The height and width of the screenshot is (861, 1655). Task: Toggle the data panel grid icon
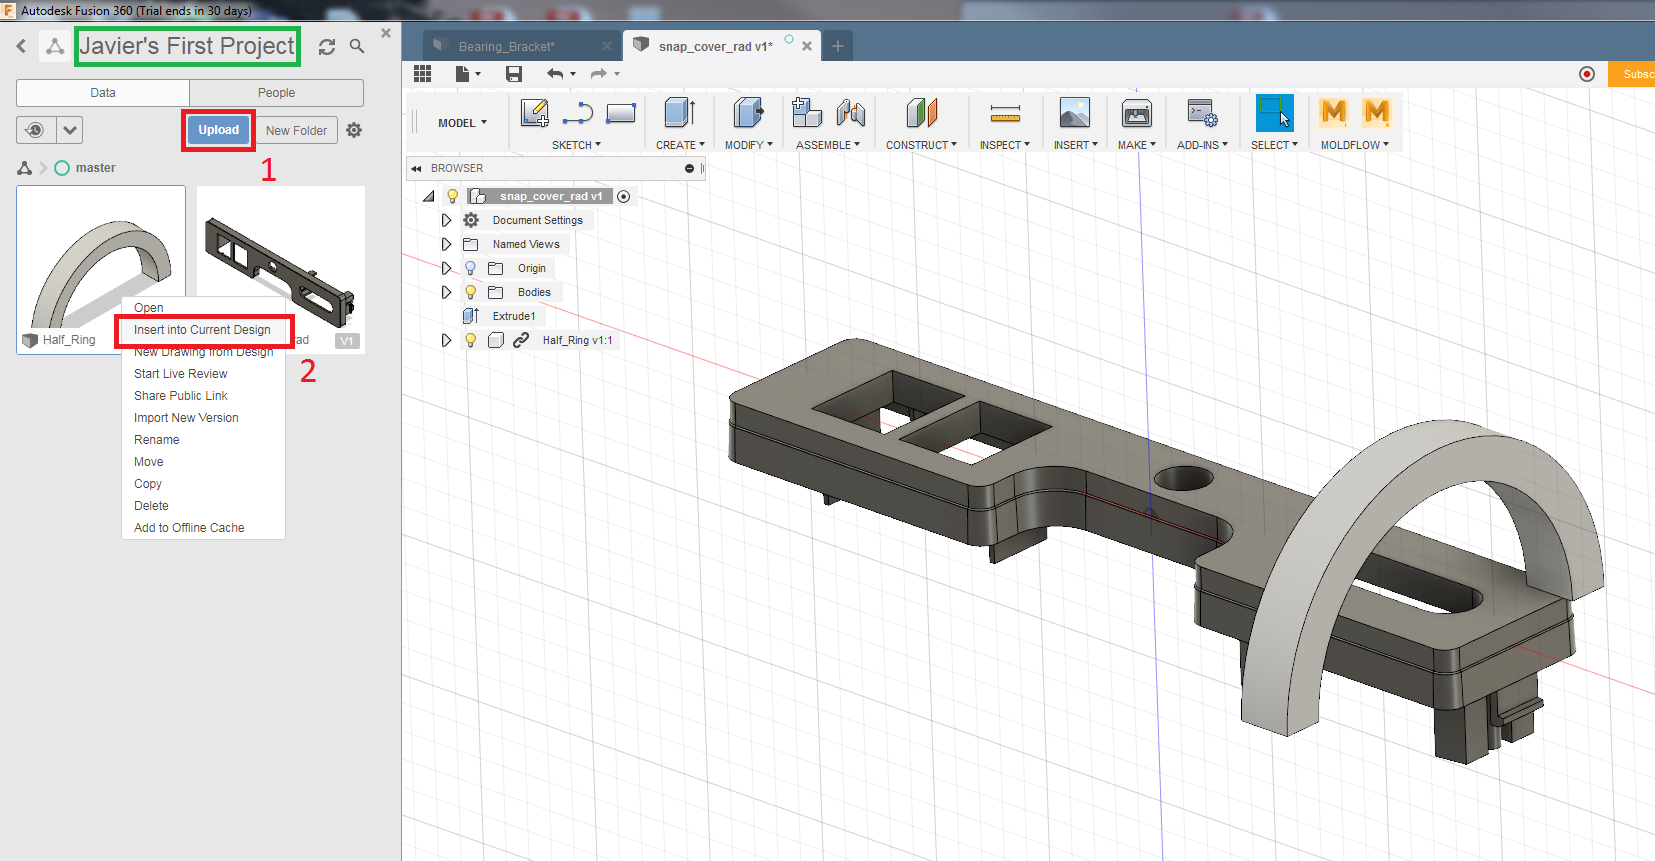point(422,73)
